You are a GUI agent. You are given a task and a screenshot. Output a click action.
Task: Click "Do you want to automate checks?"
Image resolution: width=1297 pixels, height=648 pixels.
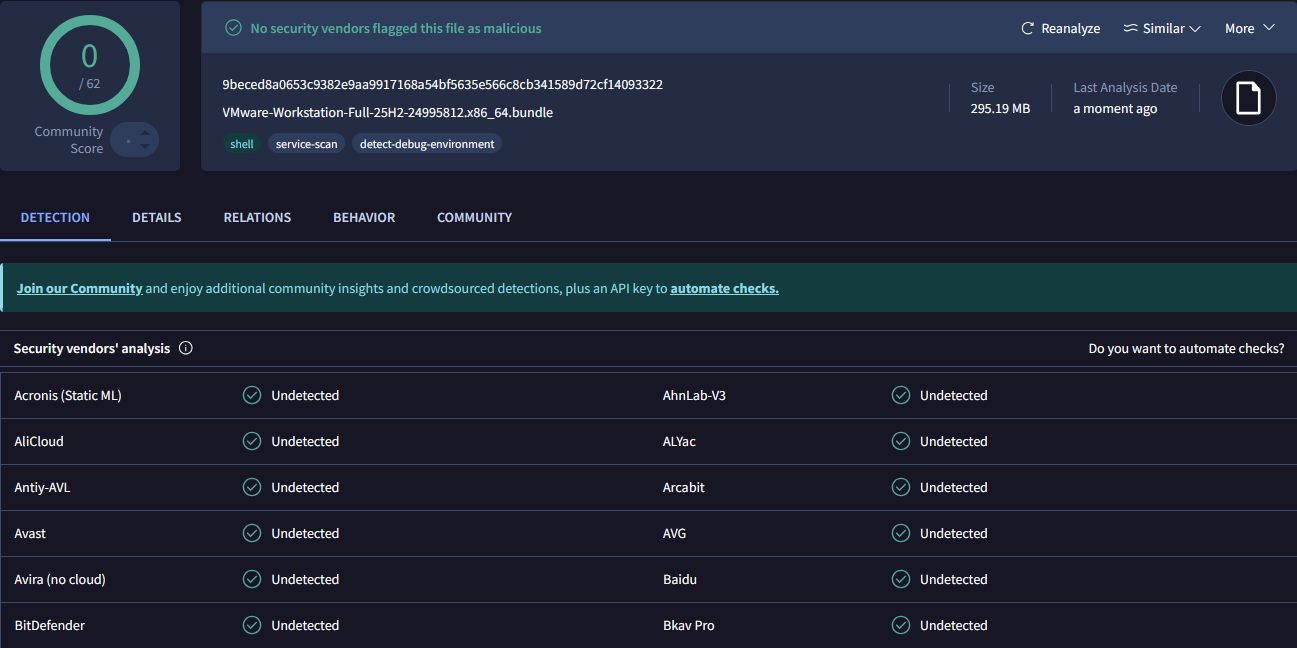coord(1186,349)
